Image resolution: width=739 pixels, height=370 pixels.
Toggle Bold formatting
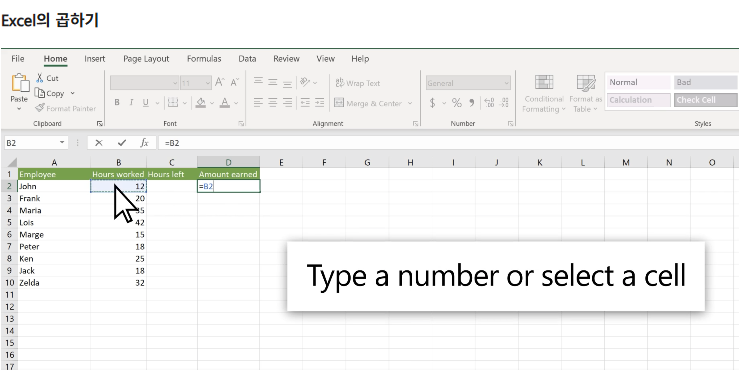(x=117, y=102)
